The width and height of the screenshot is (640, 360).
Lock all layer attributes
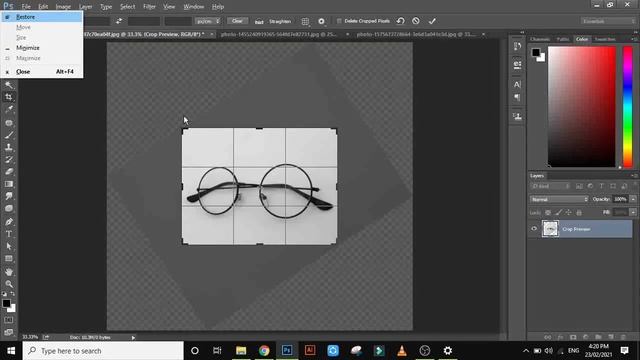click(x=579, y=212)
